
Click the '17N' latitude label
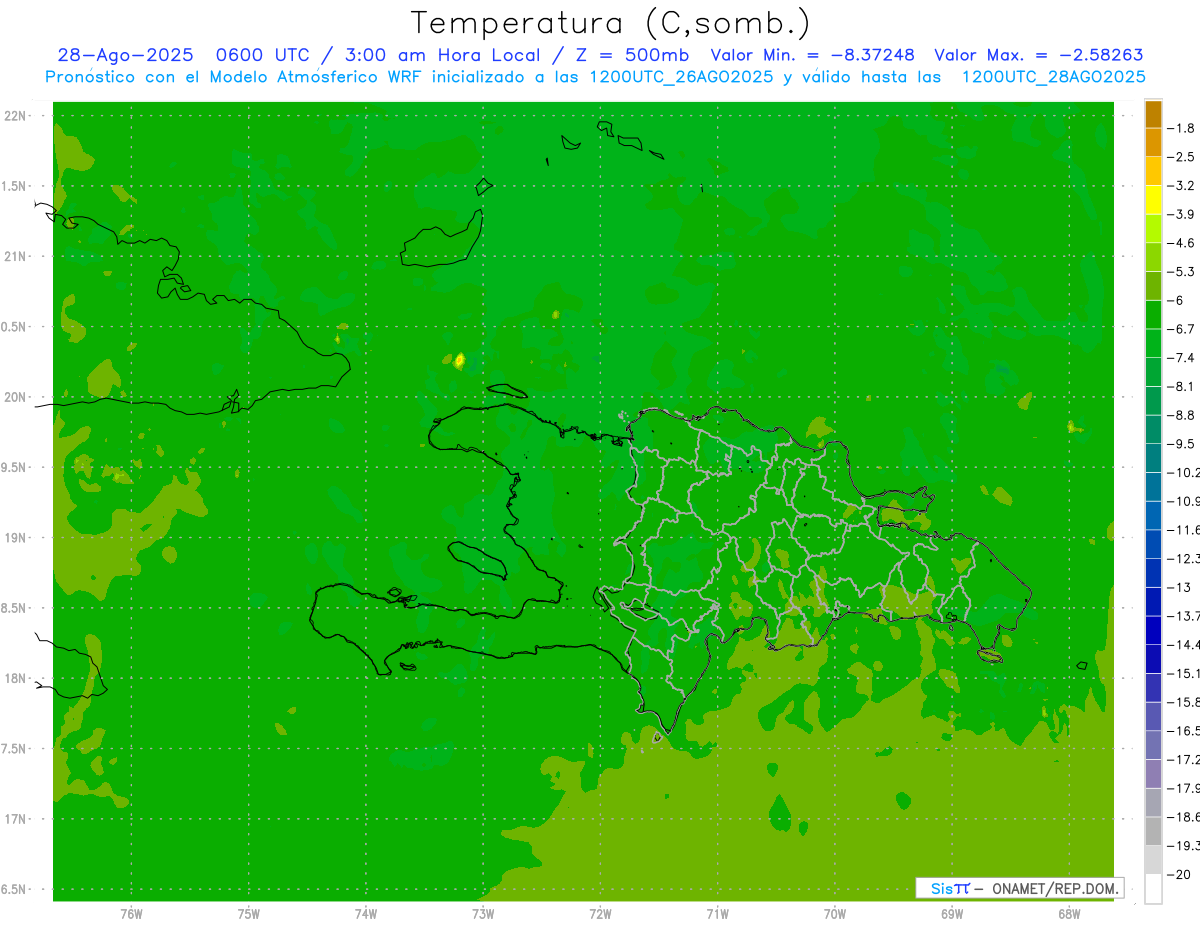15,819
